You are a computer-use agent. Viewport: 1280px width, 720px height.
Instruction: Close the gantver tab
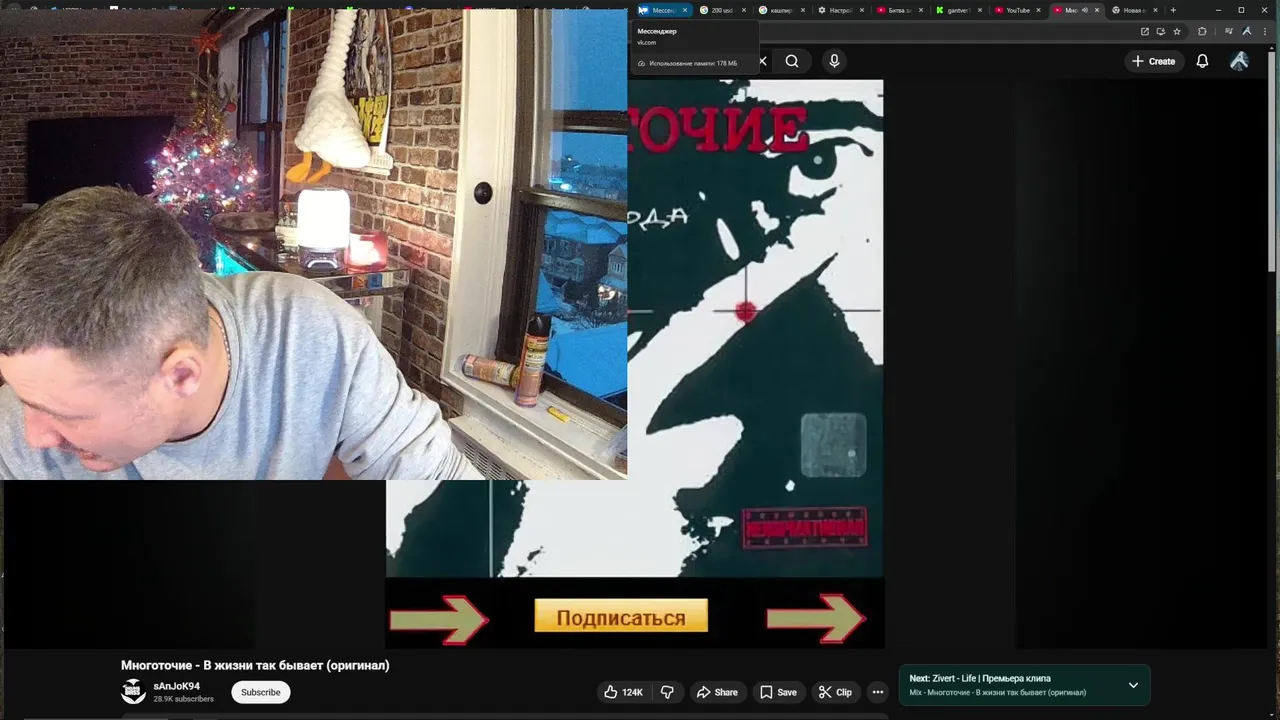click(979, 10)
